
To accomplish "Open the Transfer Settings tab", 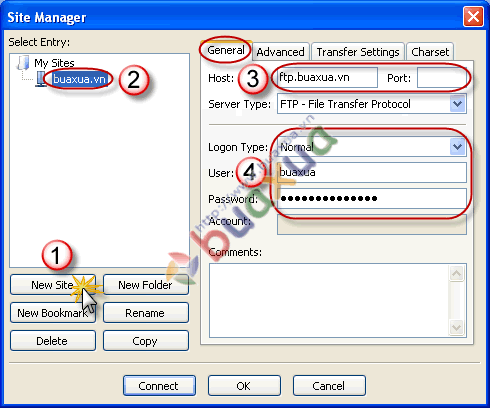I will [358, 52].
